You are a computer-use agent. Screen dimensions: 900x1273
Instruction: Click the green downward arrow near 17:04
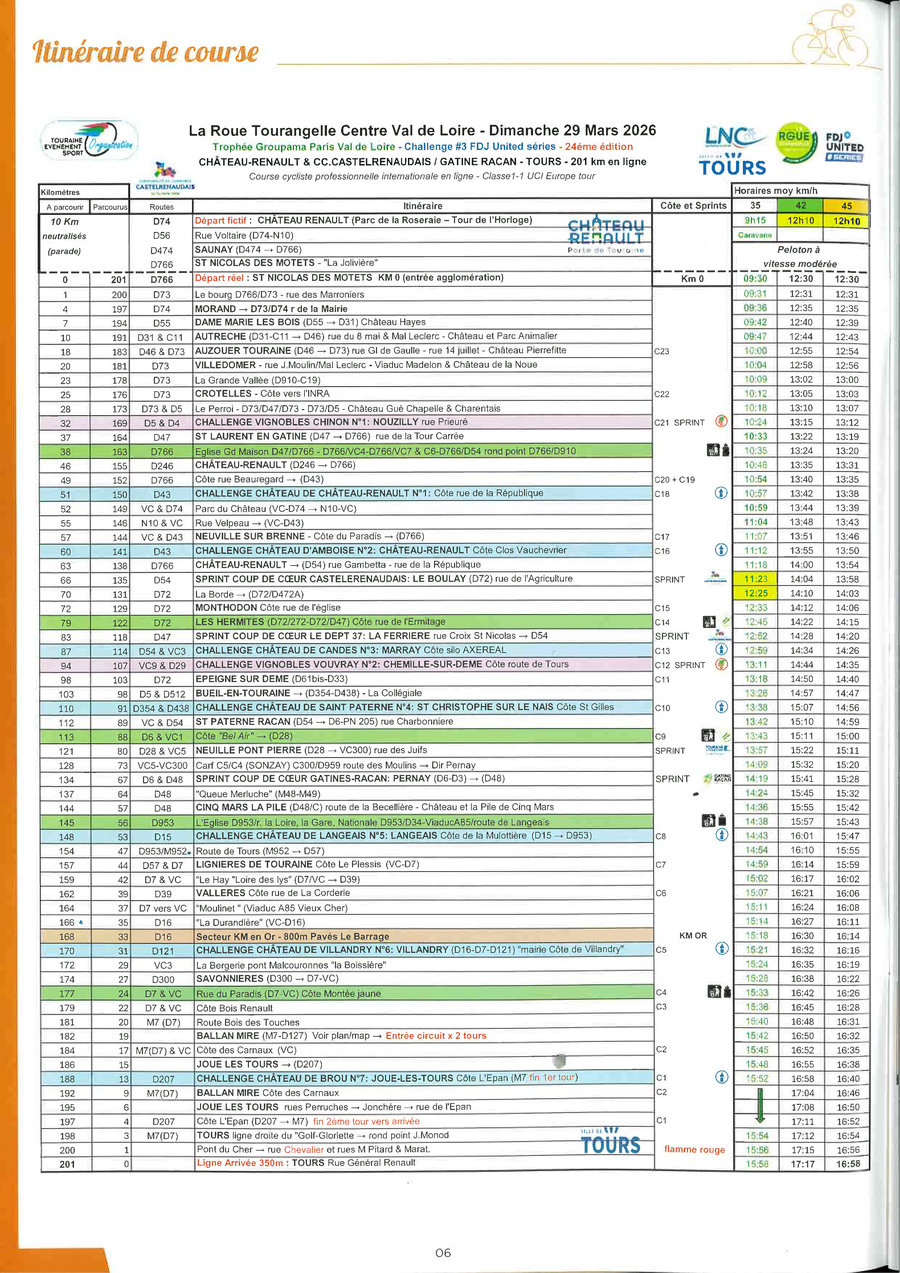[758, 1106]
